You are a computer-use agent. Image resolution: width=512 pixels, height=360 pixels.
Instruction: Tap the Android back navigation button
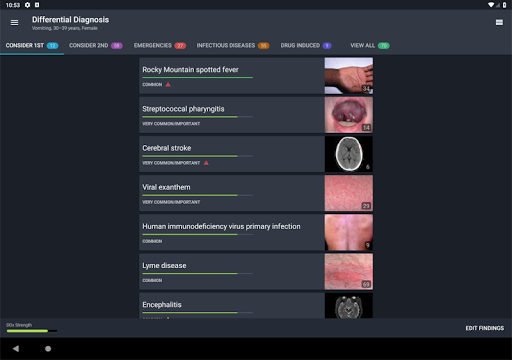[16, 349]
